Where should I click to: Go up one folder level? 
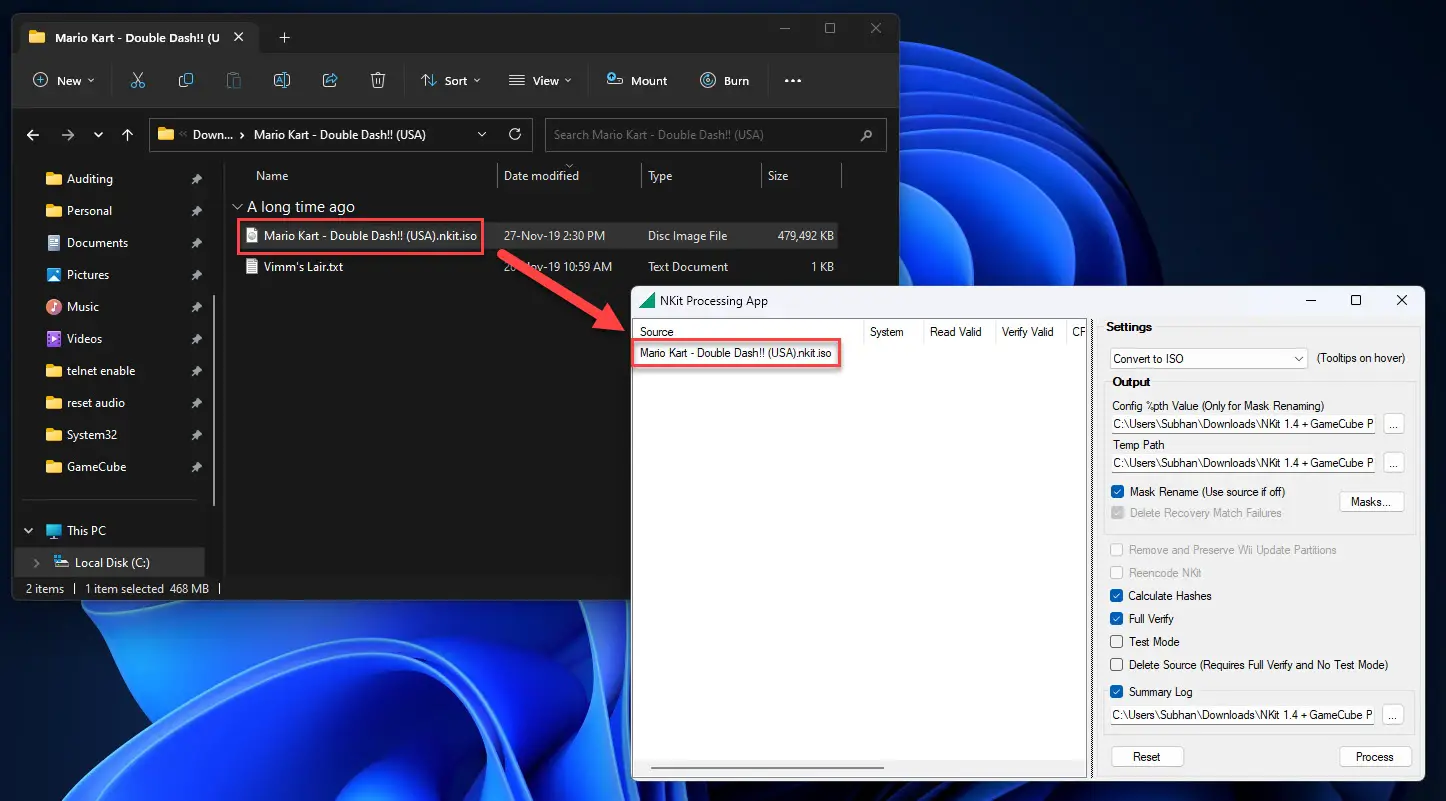point(127,134)
